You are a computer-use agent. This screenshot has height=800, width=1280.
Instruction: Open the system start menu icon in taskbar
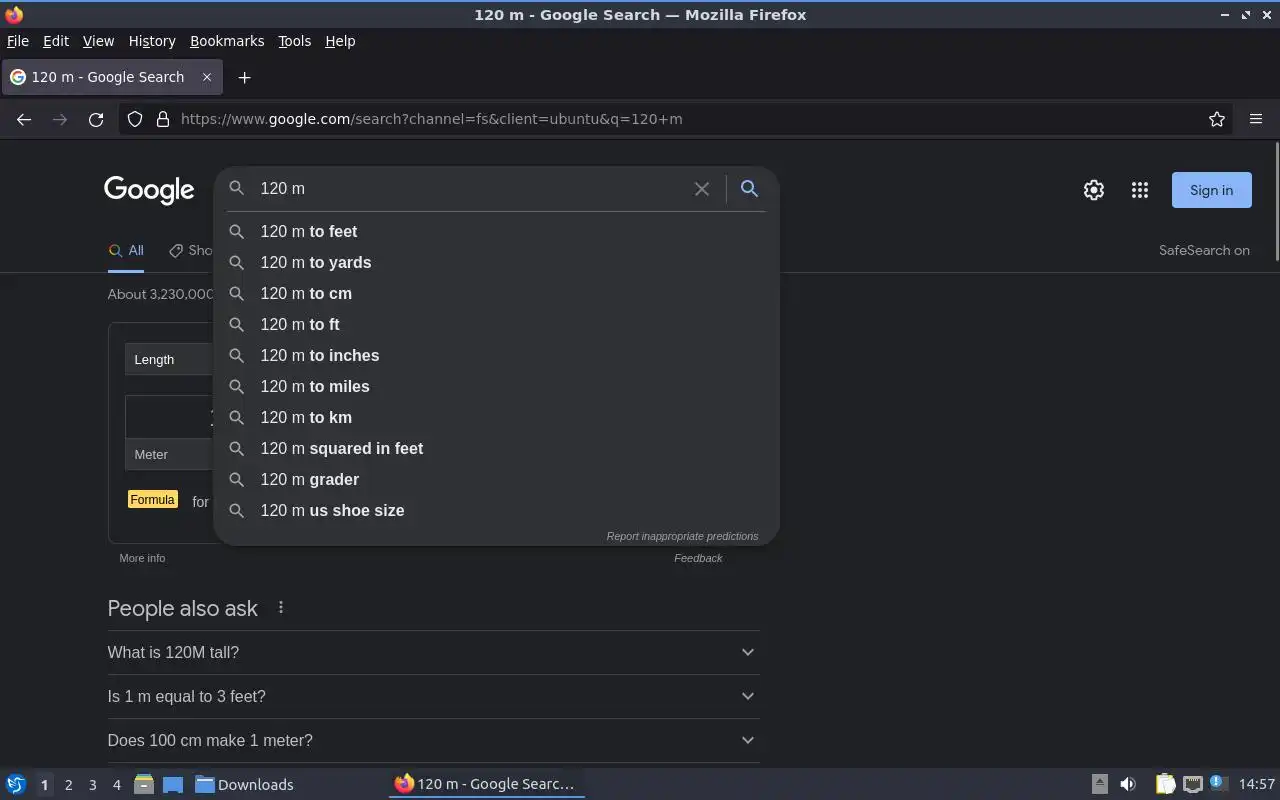(16, 784)
